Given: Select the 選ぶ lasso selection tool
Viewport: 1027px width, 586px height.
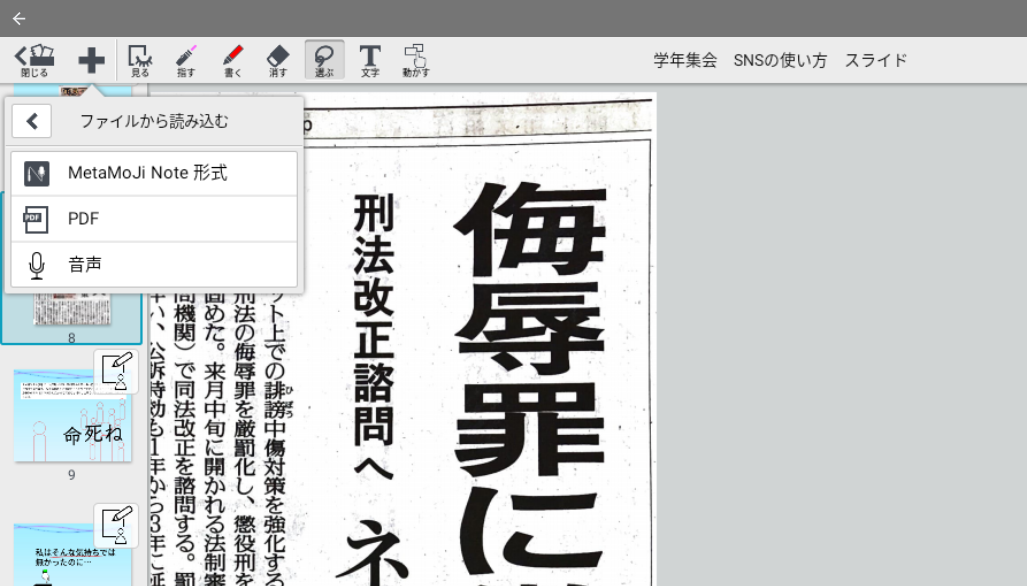Looking at the screenshot, I should point(324,60).
